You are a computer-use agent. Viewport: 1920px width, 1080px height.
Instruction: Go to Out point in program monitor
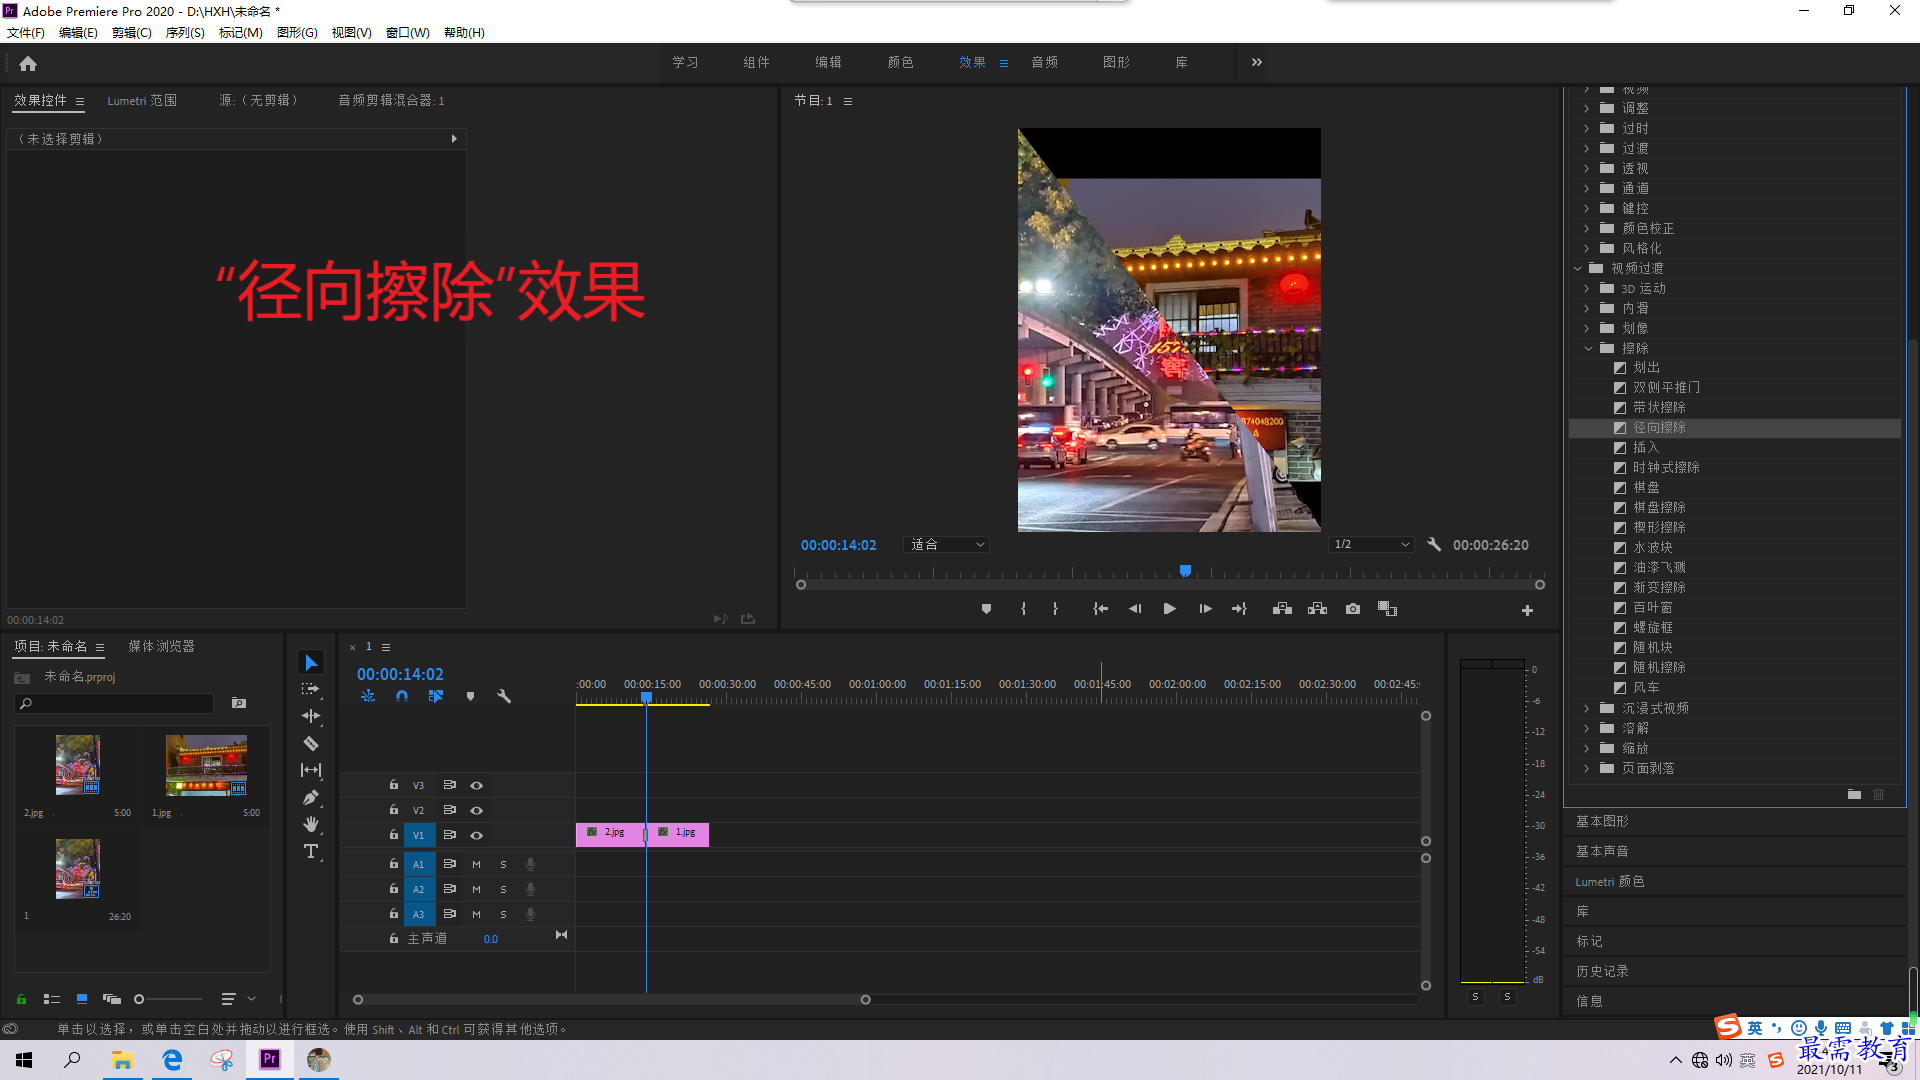point(1239,609)
